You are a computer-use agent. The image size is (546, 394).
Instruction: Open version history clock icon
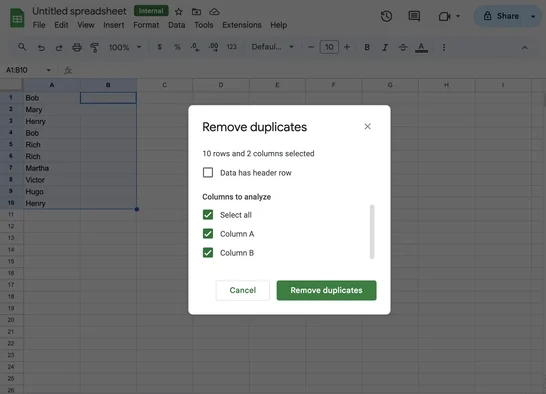click(387, 16)
